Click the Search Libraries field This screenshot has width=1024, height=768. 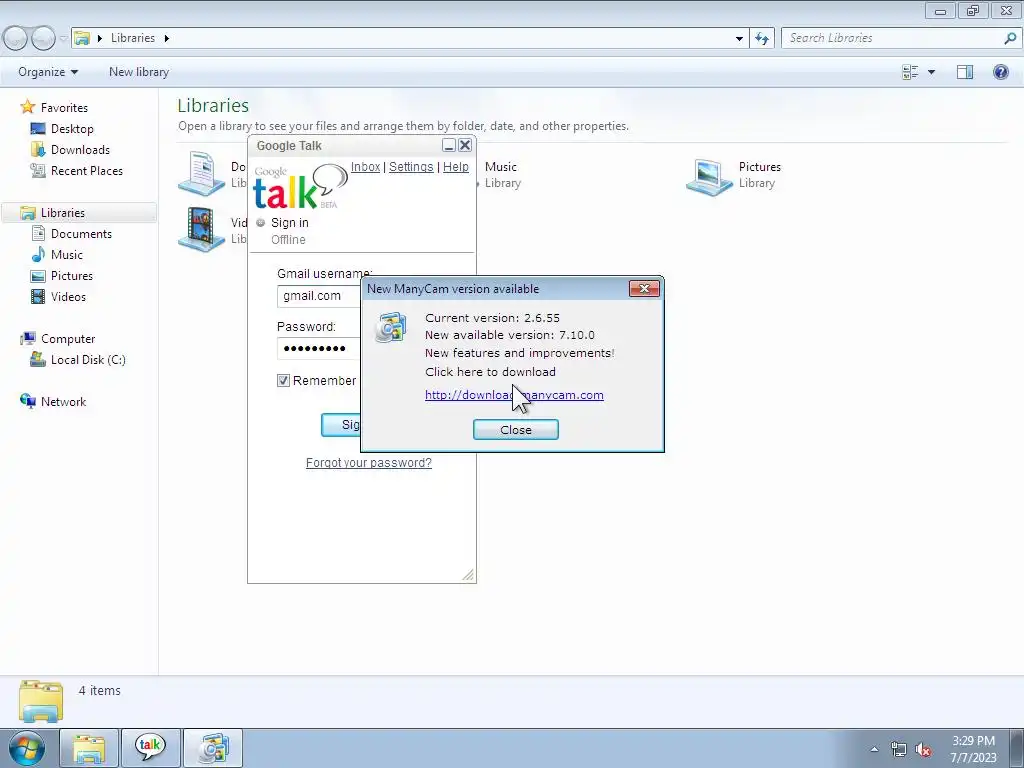click(891, 38)
